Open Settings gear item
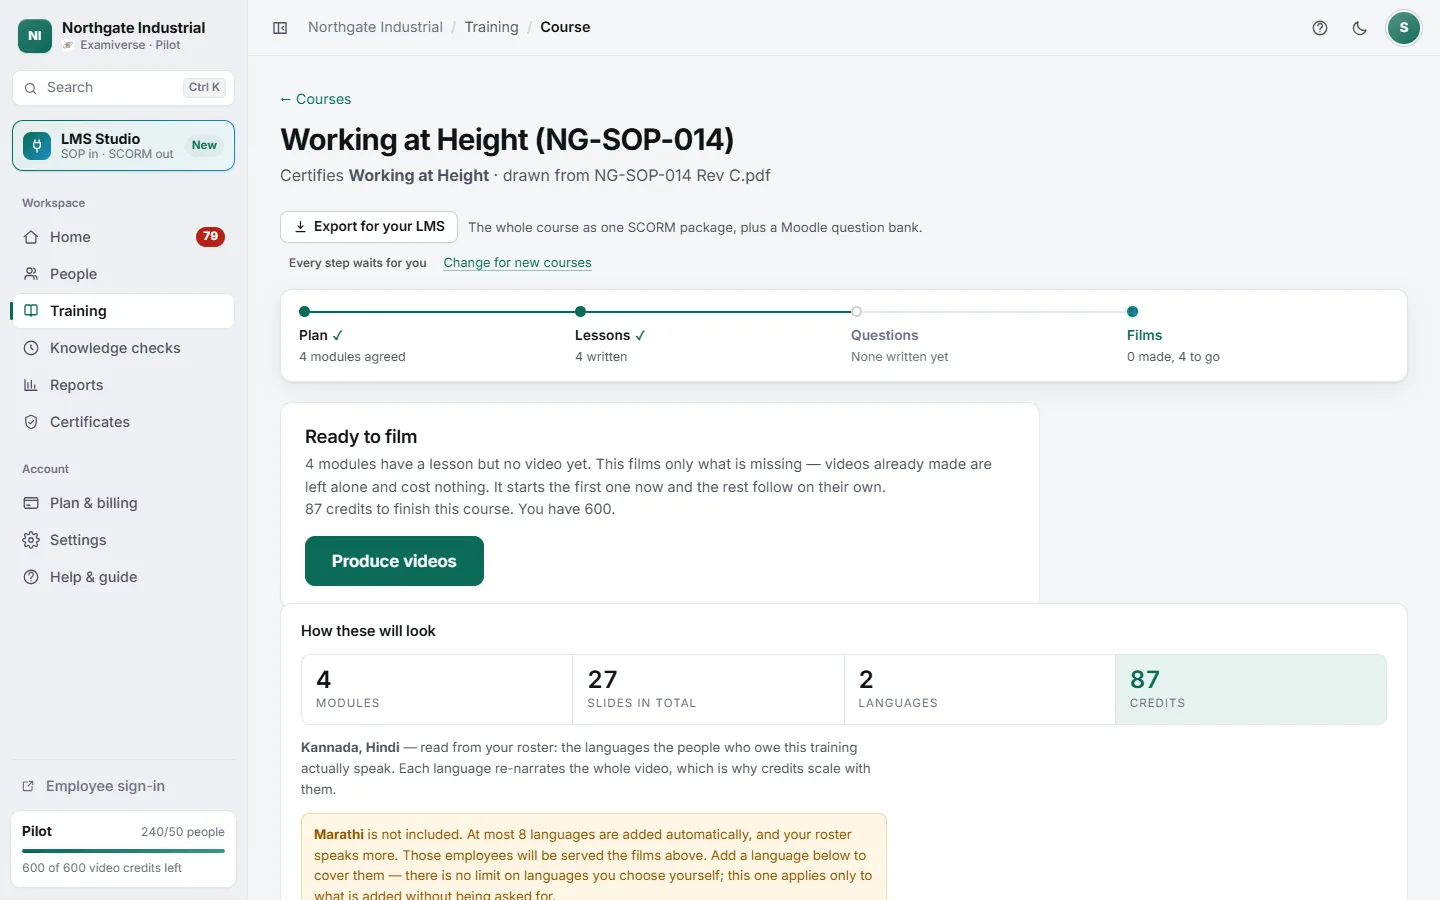 pyautogui.click(x=123, y=540)
